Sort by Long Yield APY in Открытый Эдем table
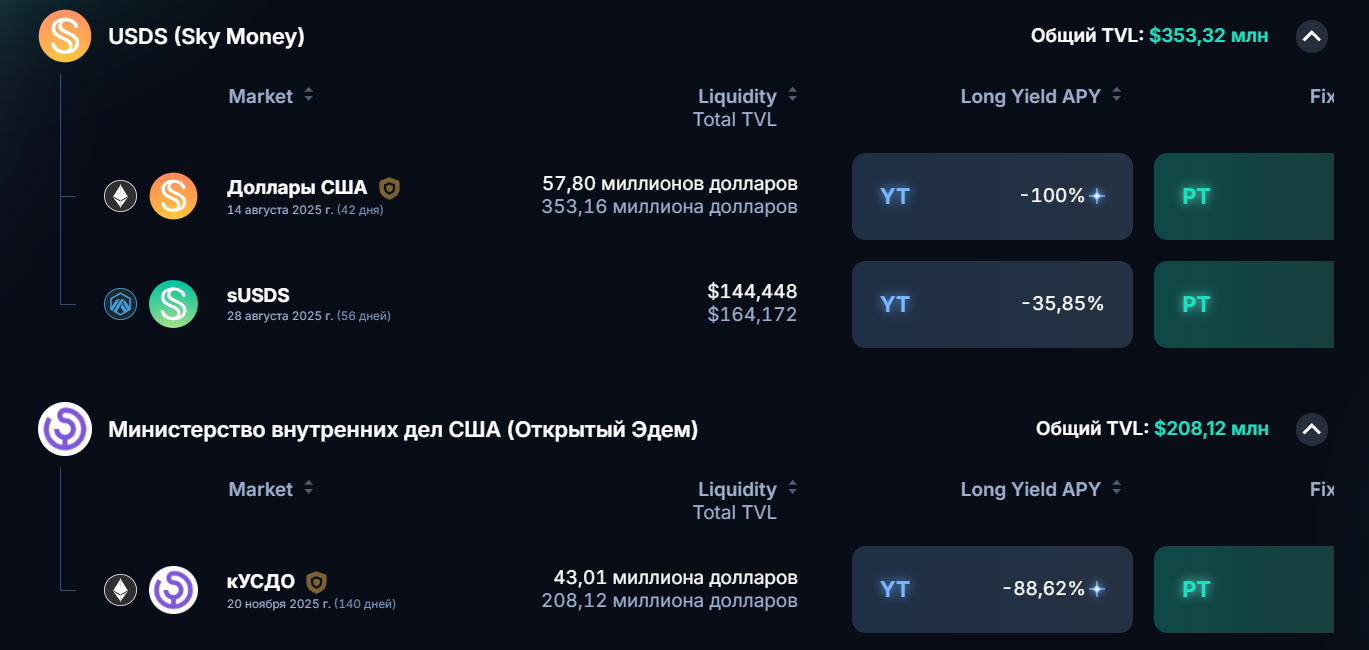This screenshot has width=1369, height=650. [x=1041, y=489]
